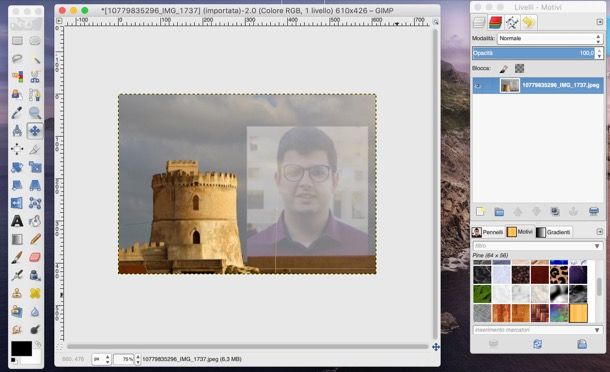
Task: Select the Move tool in toolbox
Action: 35,131
